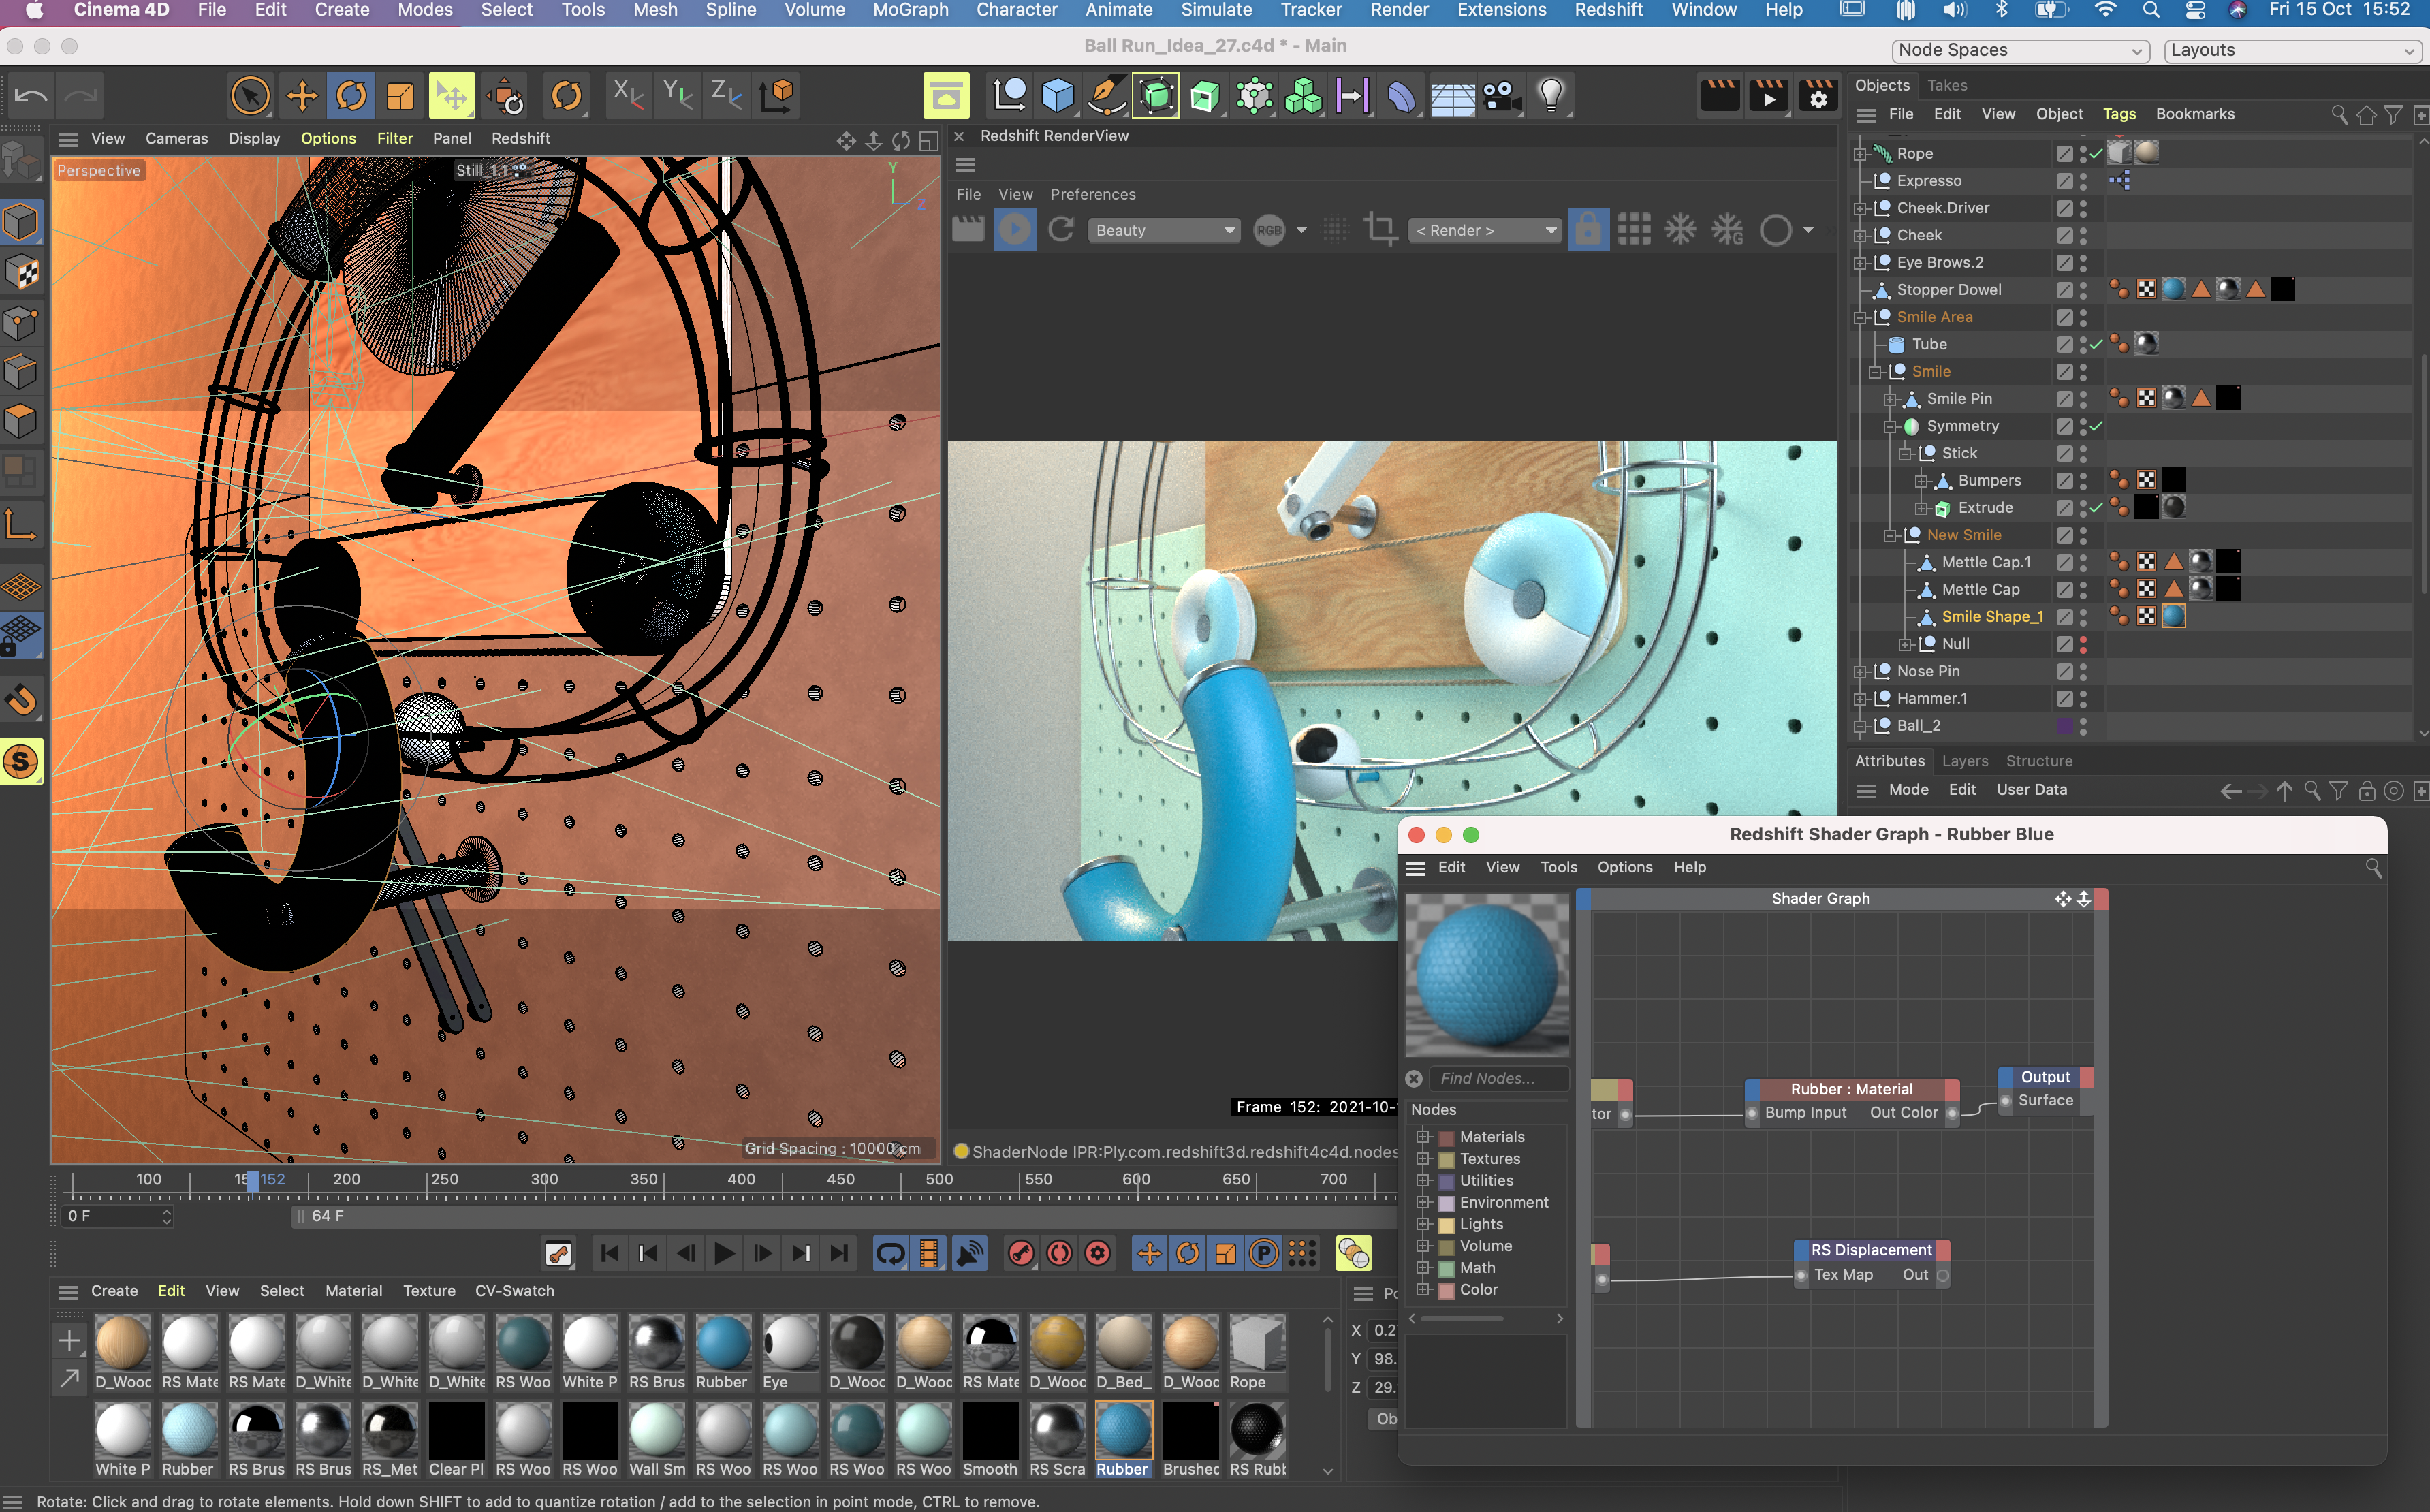Open Preferences in Redshift RenderView

[x=1092, y=194]
